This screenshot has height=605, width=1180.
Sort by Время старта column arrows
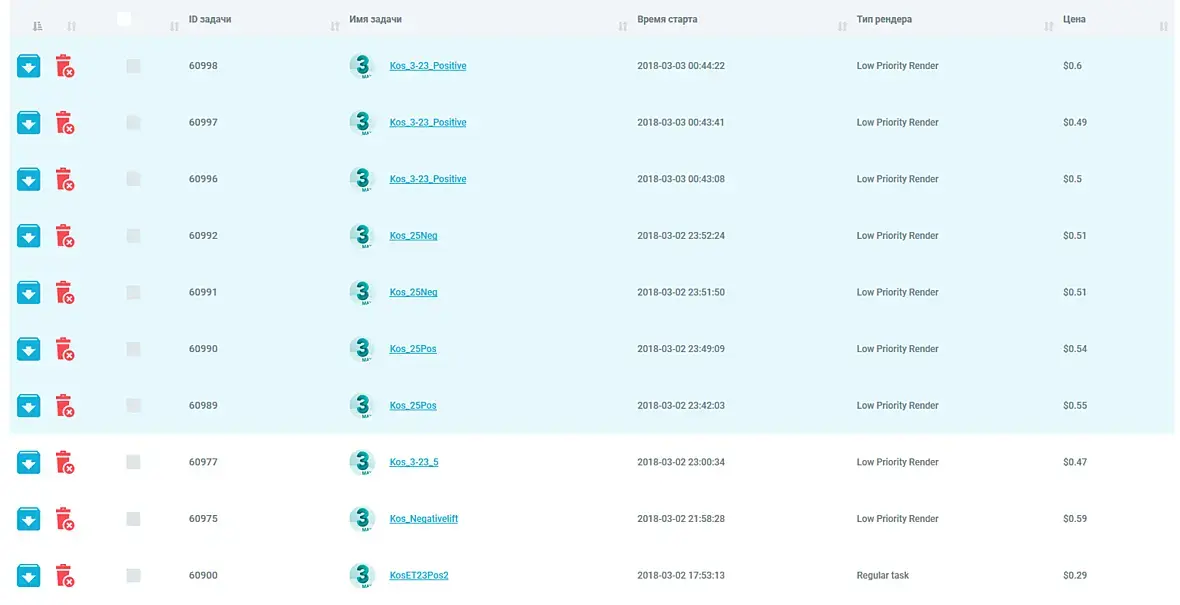tap(842, 27)
